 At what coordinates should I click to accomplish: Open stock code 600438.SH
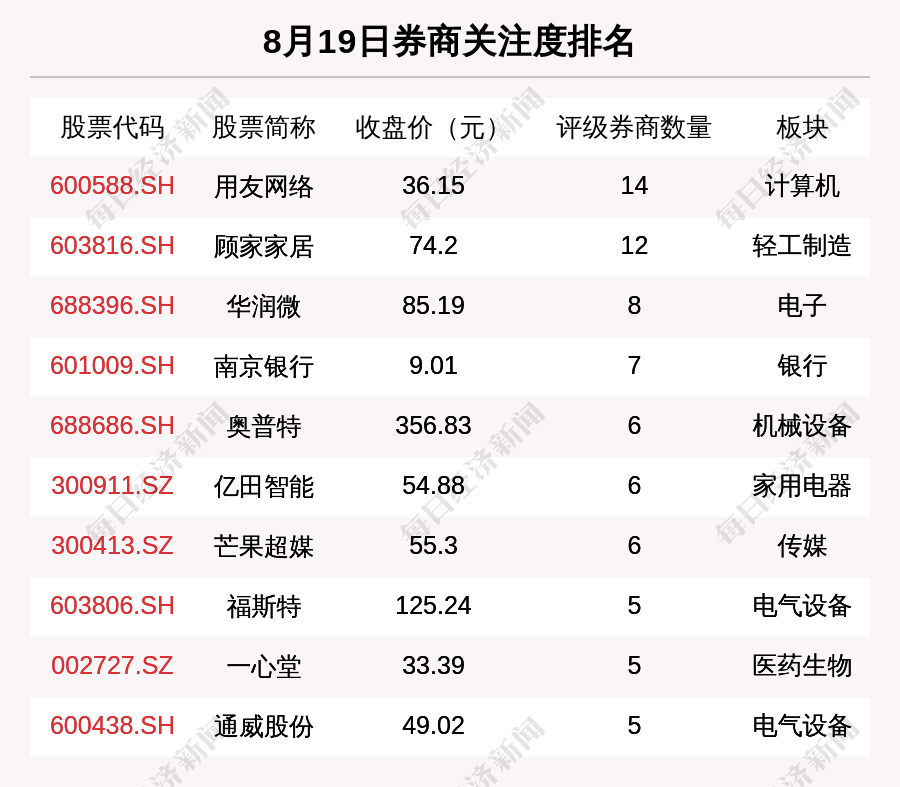coord(112,726)
